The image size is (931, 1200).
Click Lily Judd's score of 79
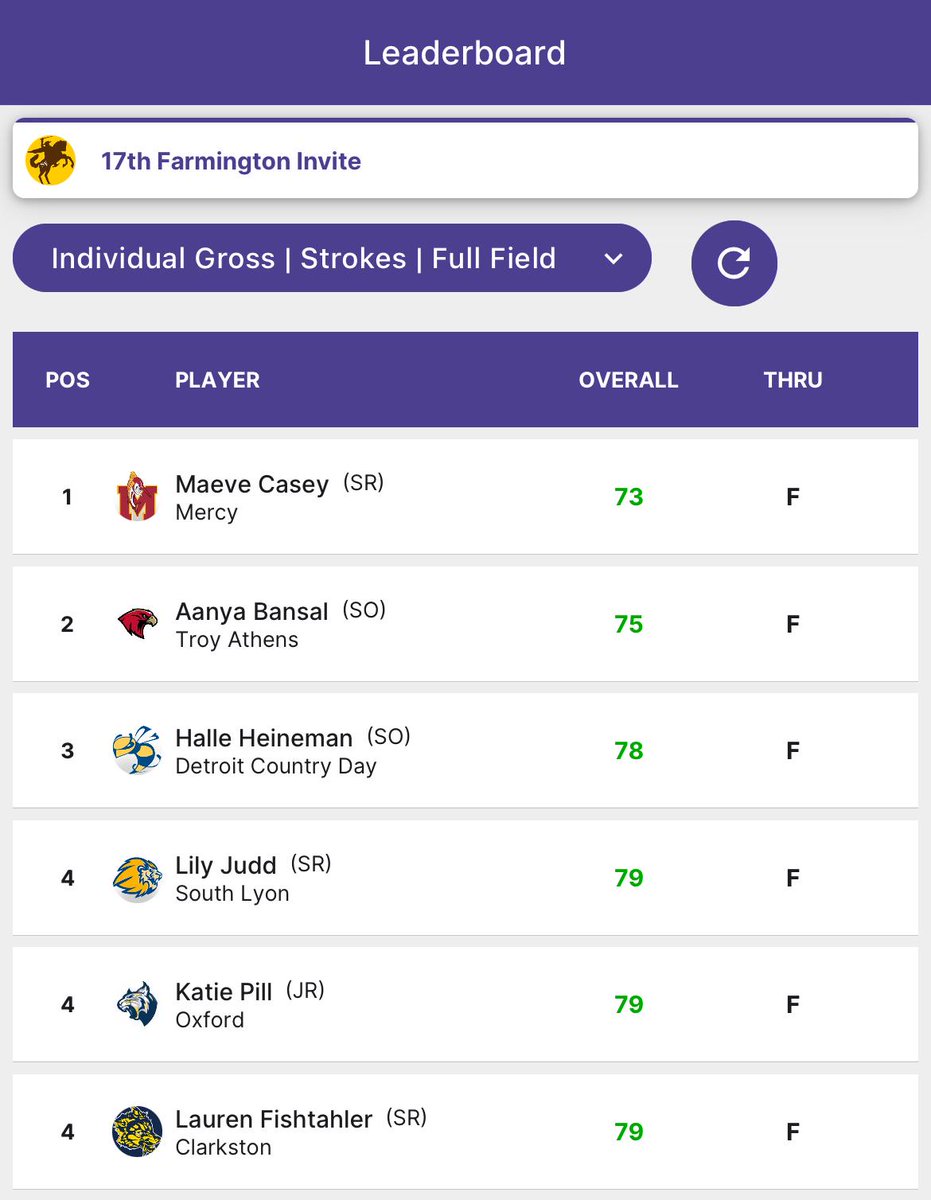coord(629,878)
